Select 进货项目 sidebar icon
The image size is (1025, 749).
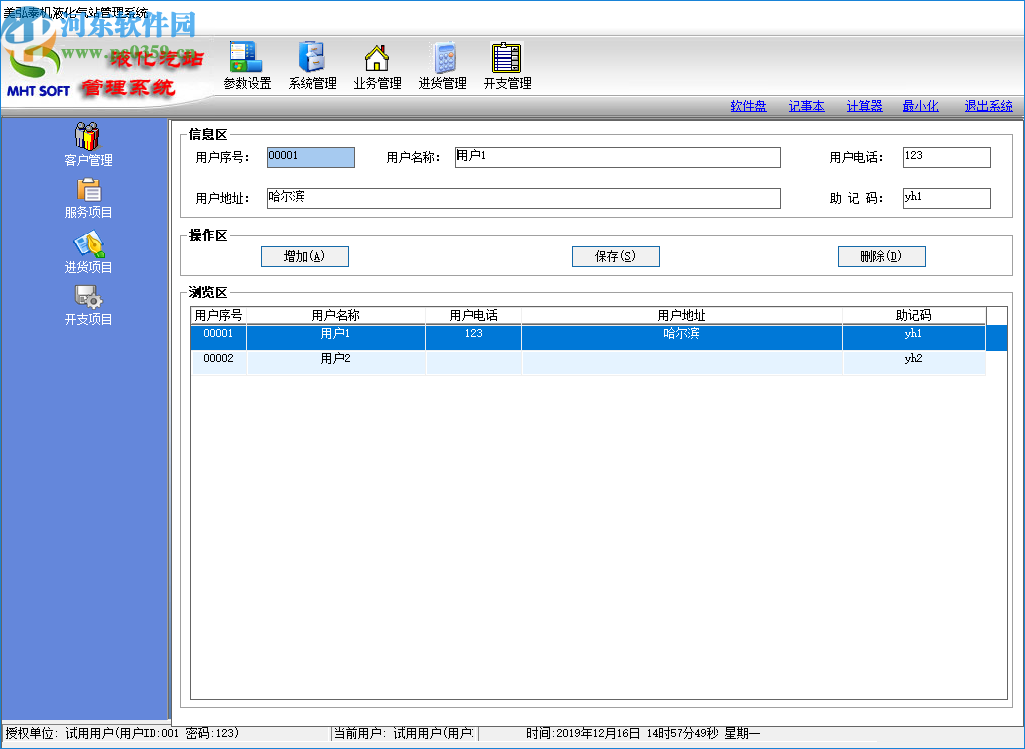click(88, 253)
